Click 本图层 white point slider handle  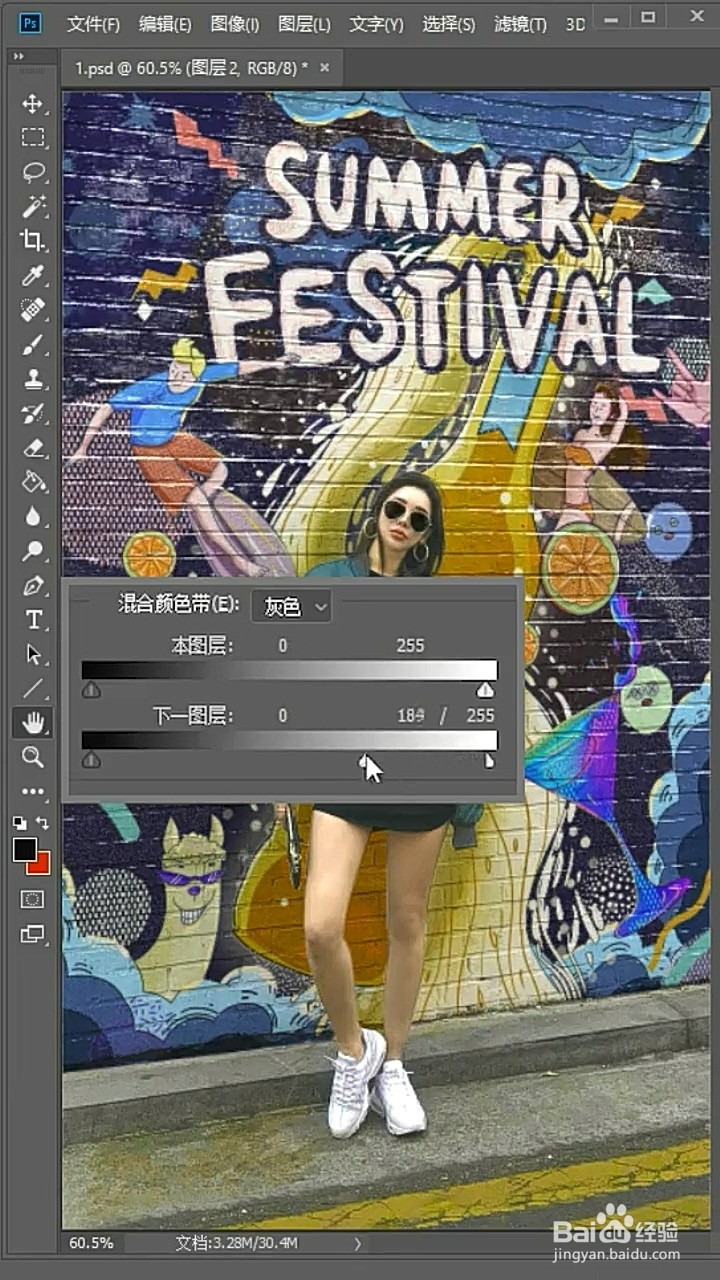point(485,690)
